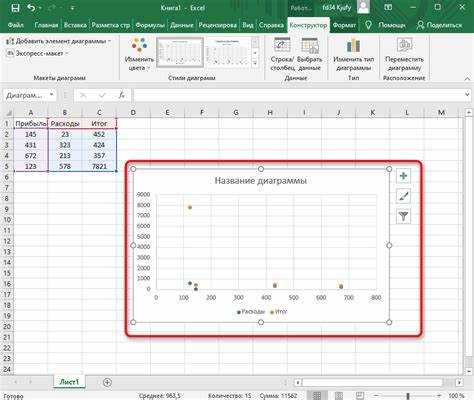Viewport: 474px width, 400px height.
Task: Click Строка/столбец switch icon
Action: pos(282,45)
